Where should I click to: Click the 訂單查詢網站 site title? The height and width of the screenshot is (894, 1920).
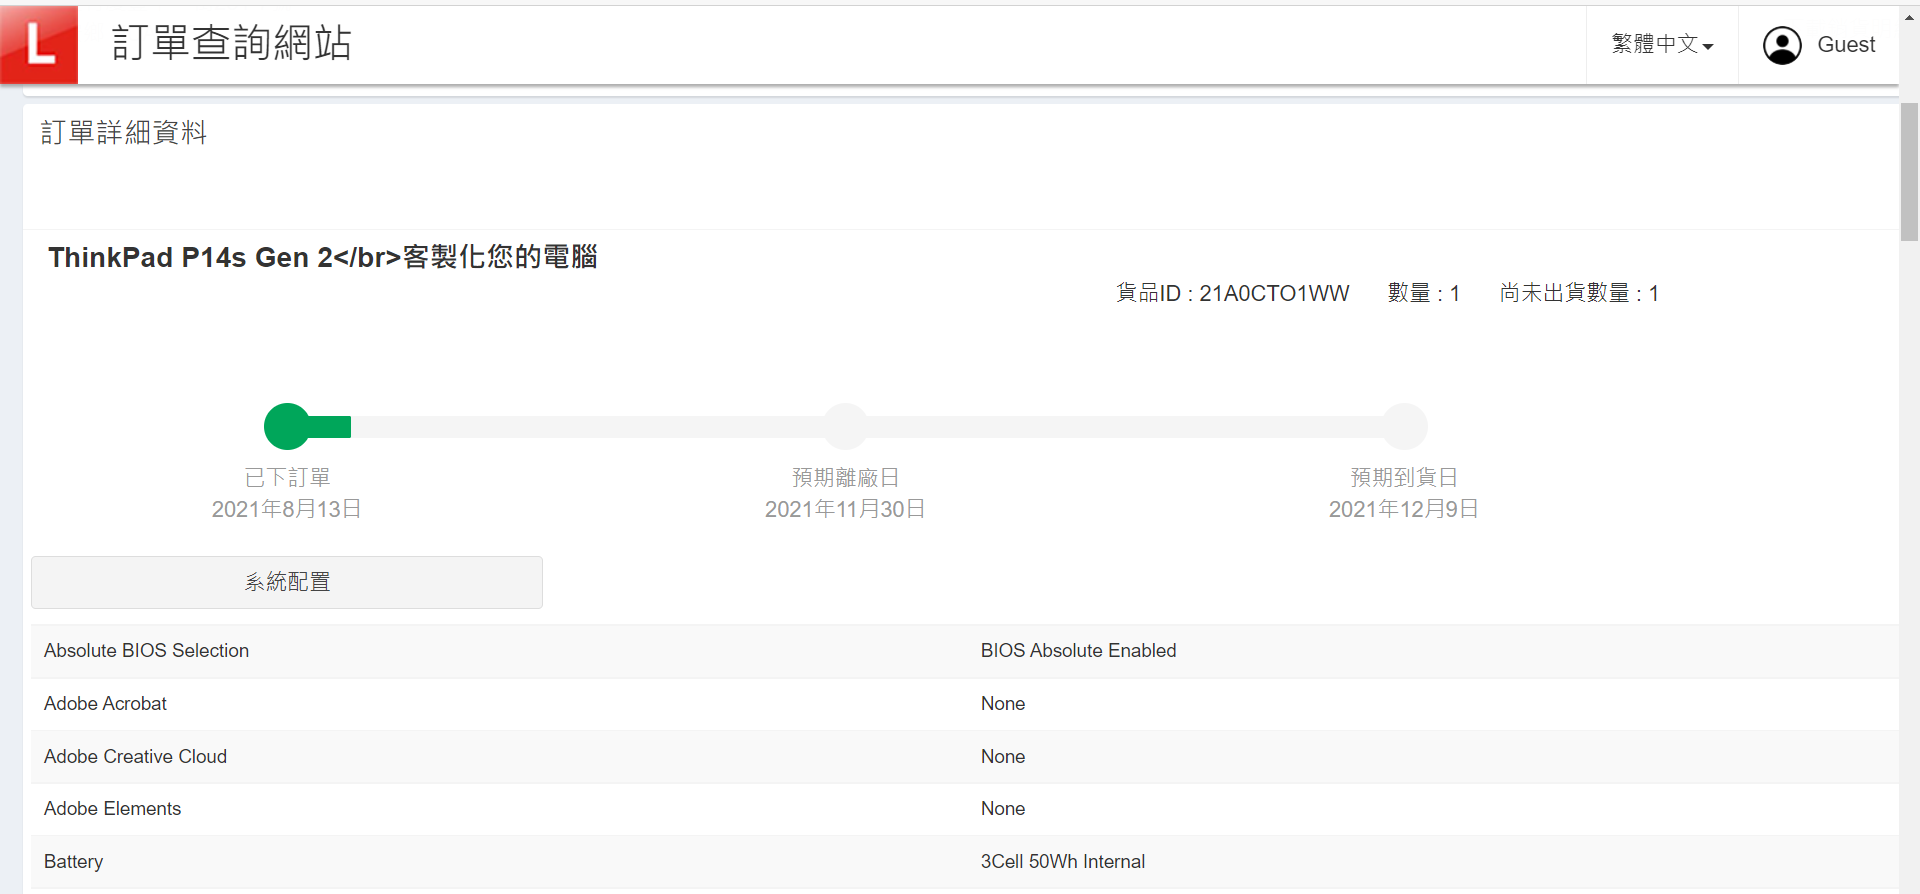pos(231,43)
